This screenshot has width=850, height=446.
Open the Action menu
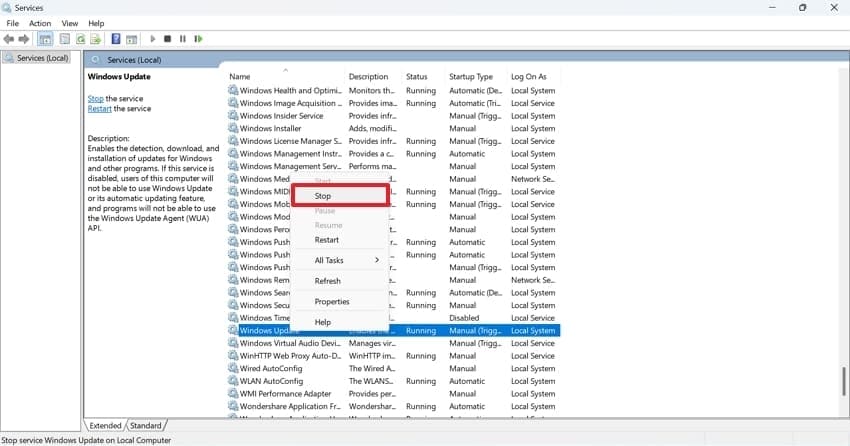(40, 23)
